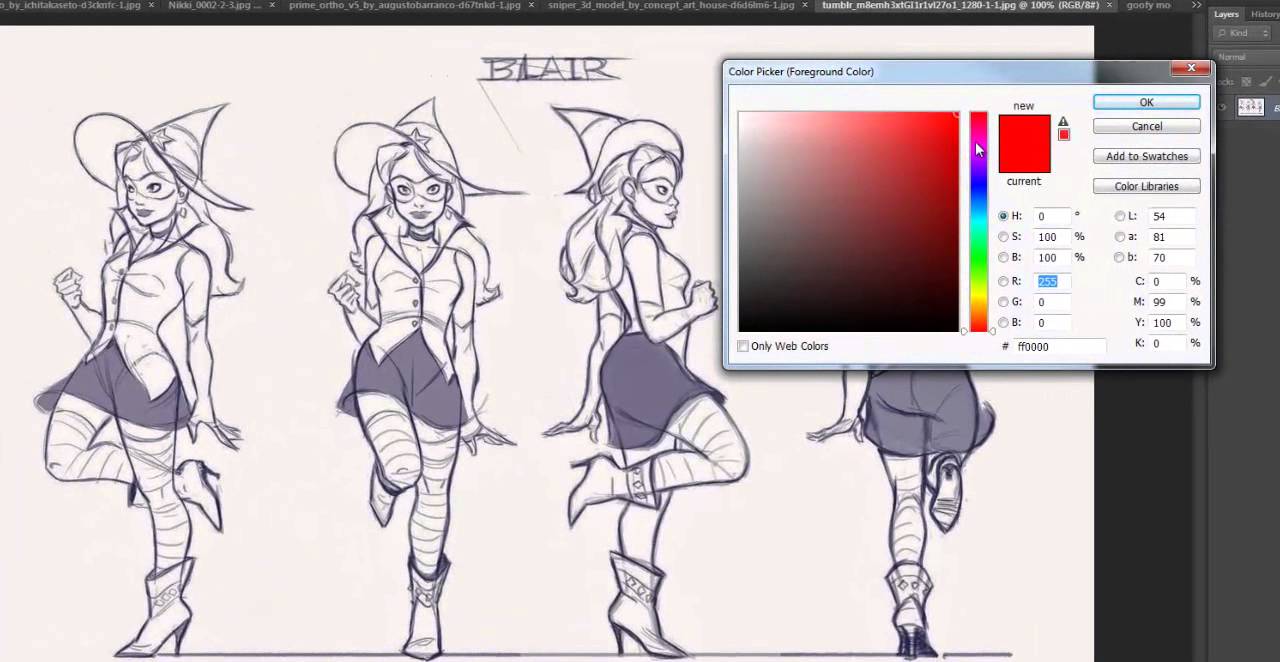The height and width of the screenshot is (662, 1280).
Task: Toggle the layer visibility eye in Layers panel
Action: coord(1223,107)
